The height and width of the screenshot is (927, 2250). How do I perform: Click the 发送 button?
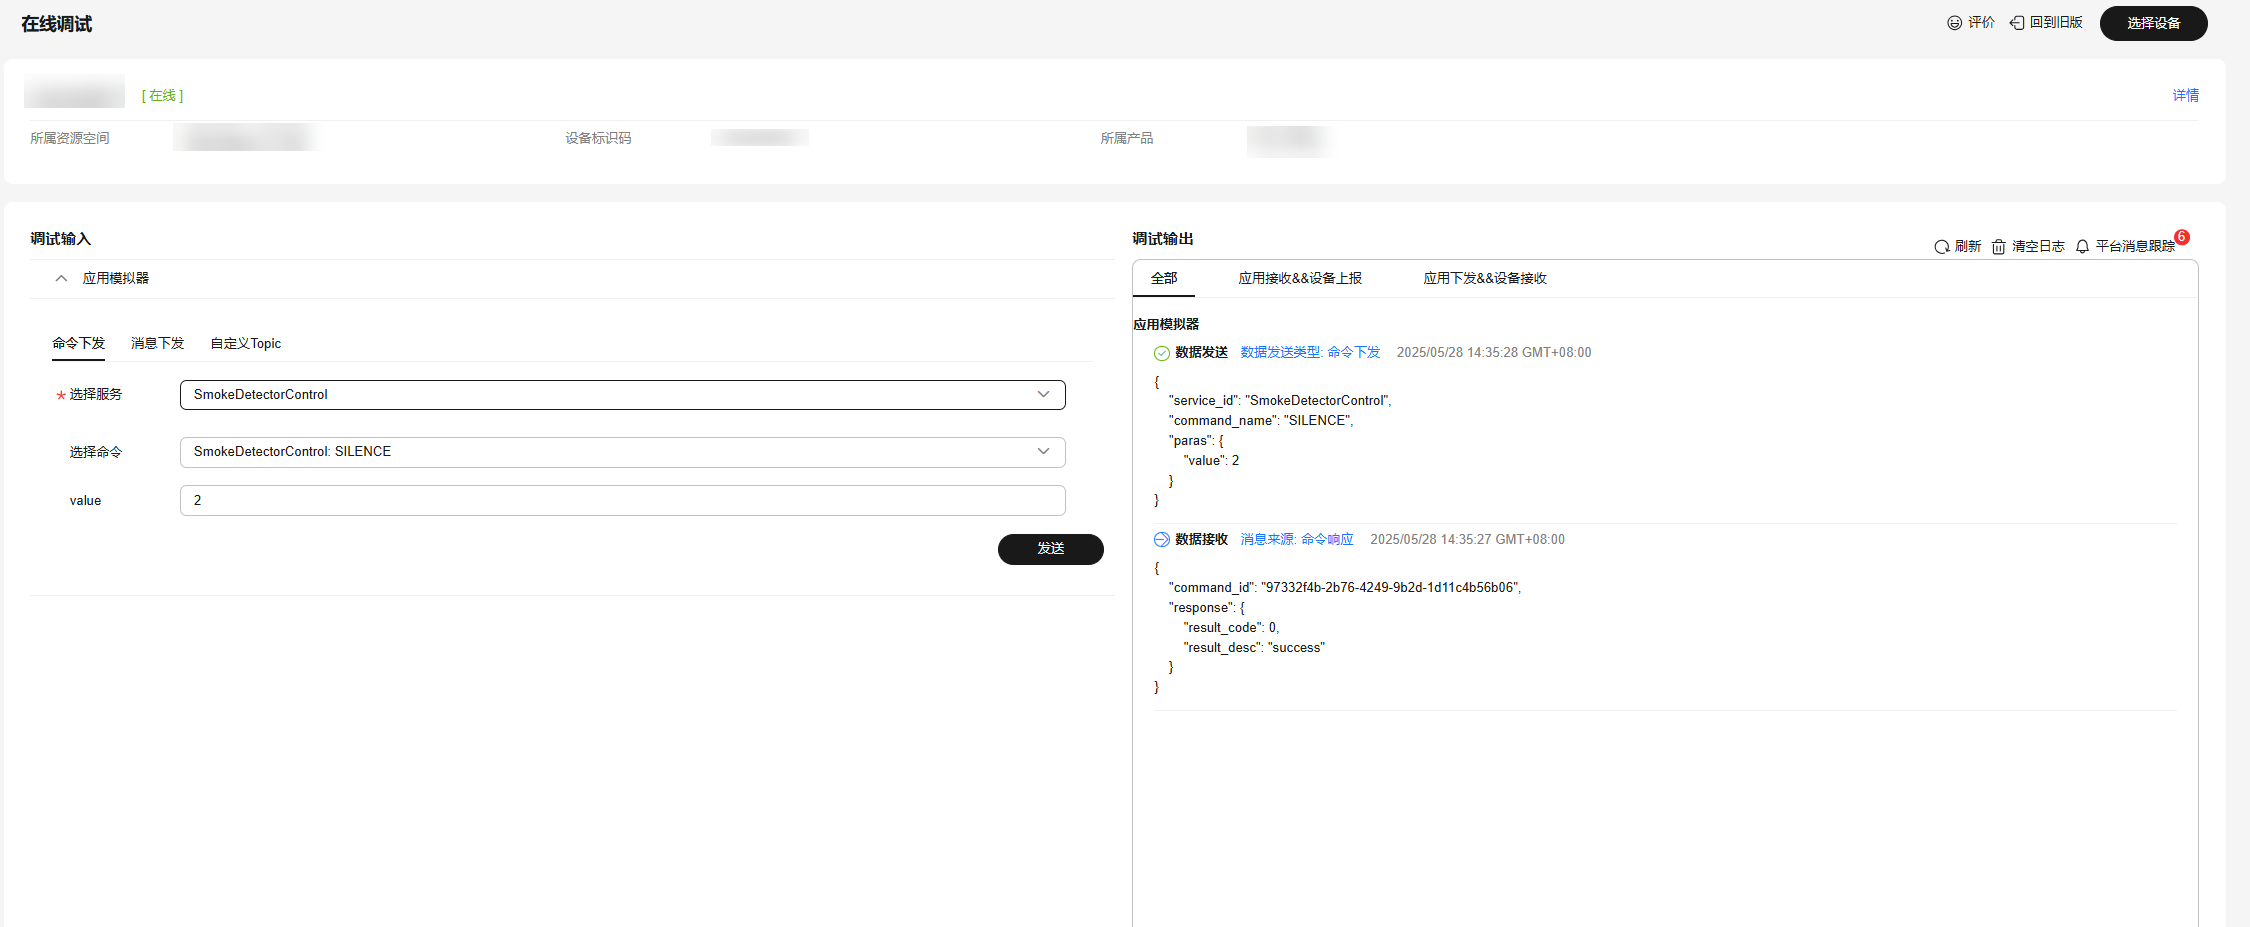pos(1050,549)
